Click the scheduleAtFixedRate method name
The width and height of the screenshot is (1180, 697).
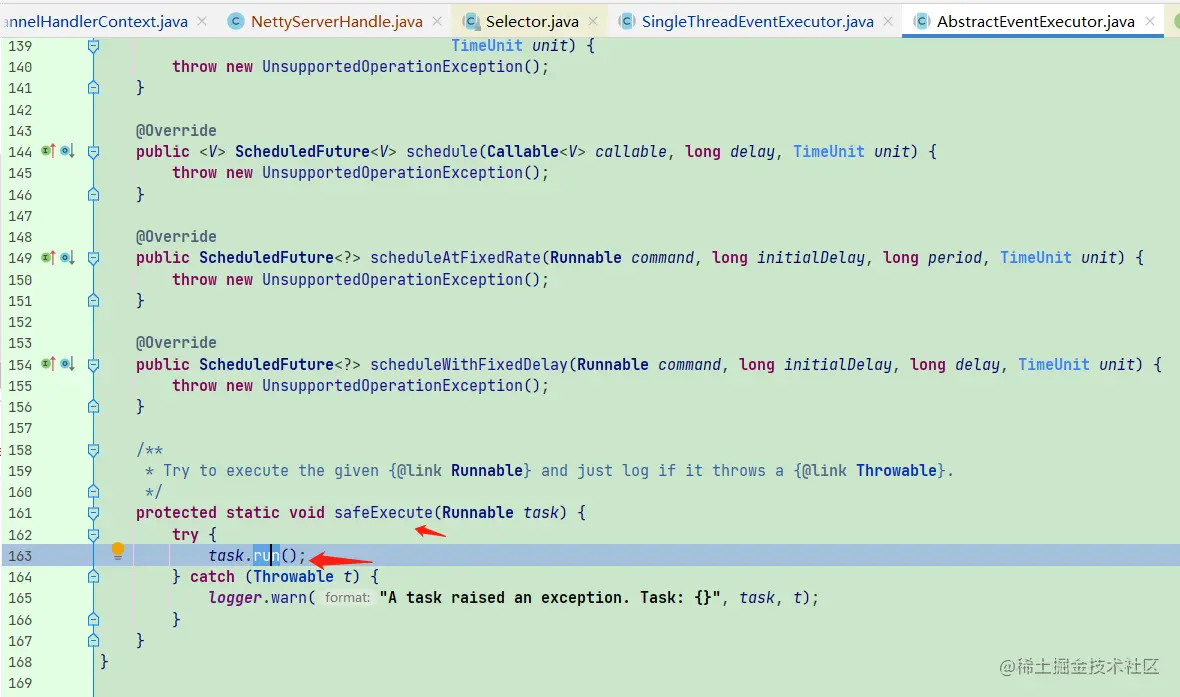coord(455,257)
